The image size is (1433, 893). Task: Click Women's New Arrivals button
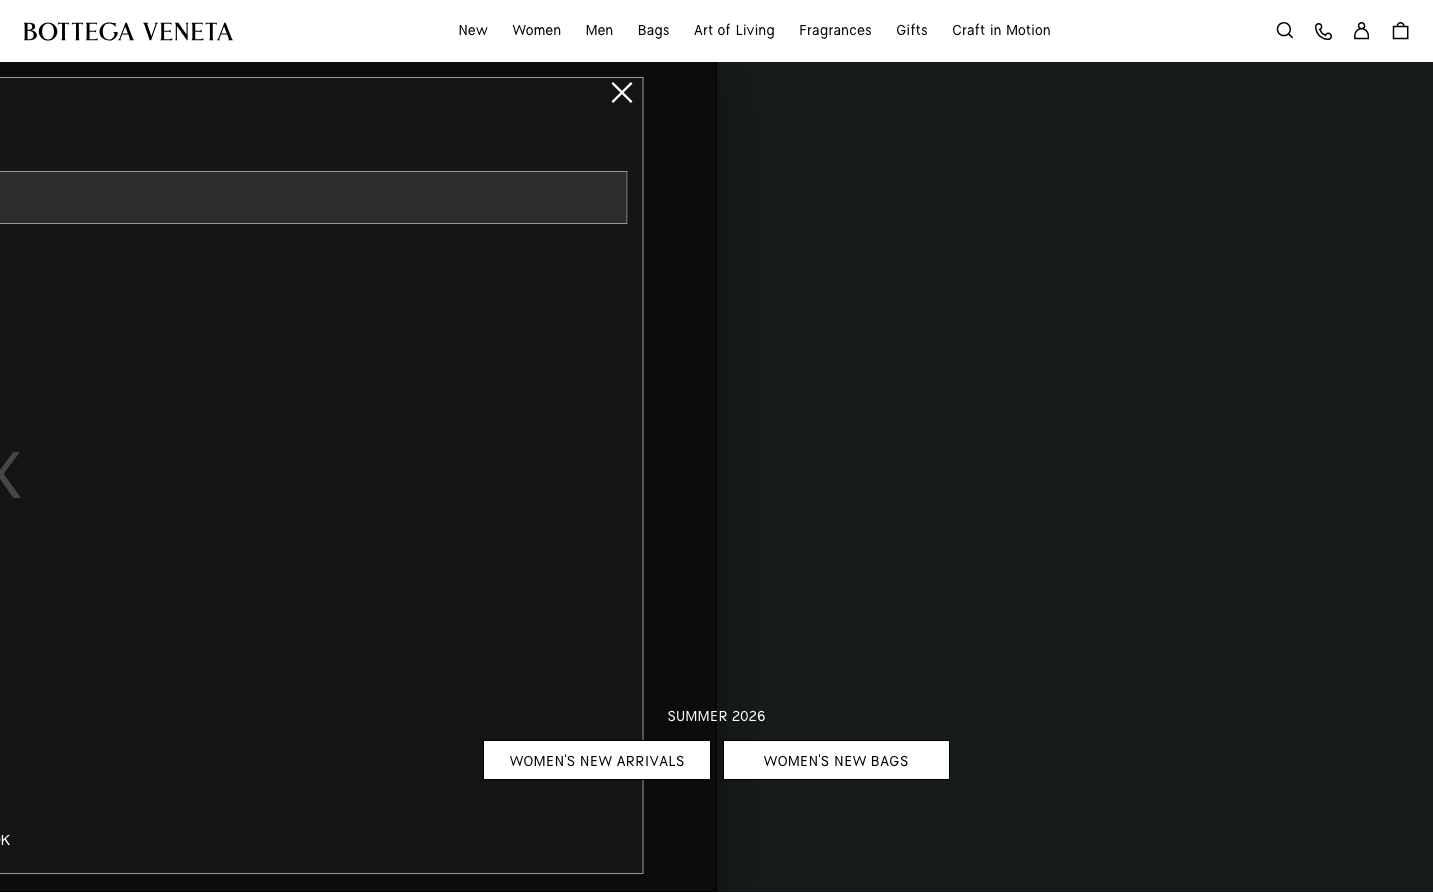597,760
